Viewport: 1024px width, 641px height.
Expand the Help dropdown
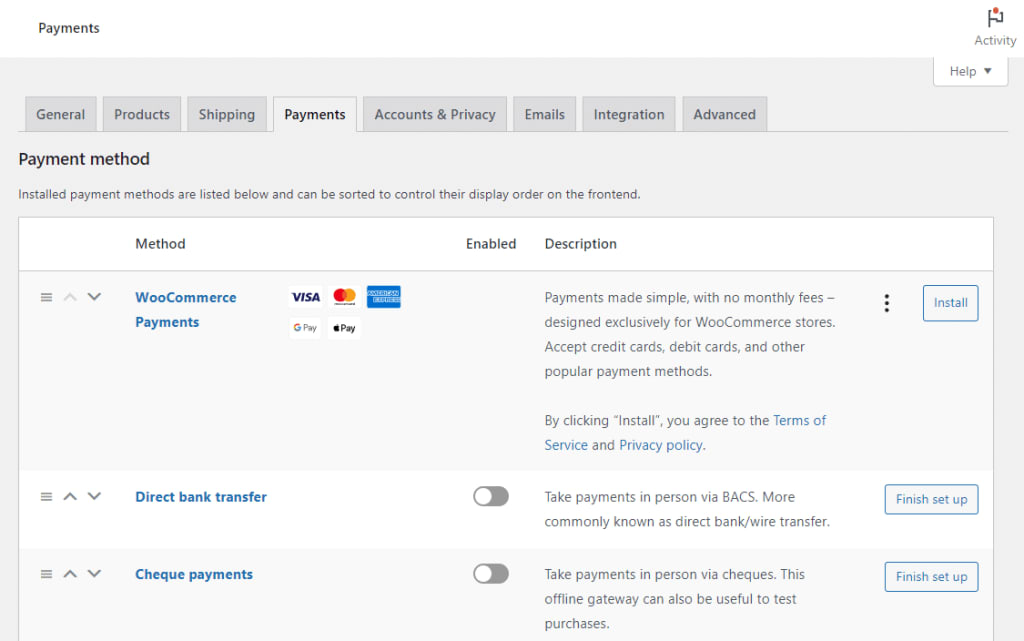(x=970, y=71)
